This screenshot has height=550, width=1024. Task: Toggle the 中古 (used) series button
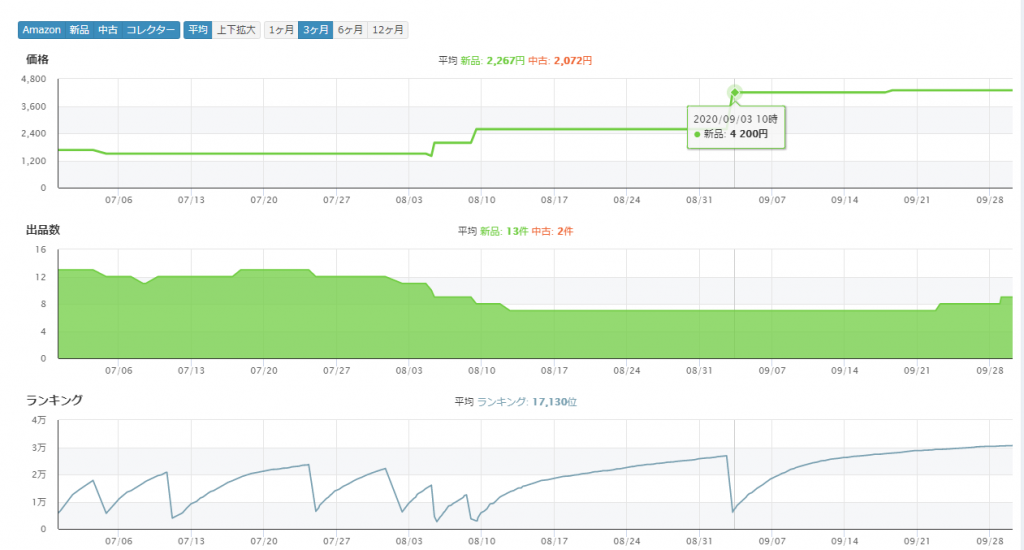click(x=107, y=30)
